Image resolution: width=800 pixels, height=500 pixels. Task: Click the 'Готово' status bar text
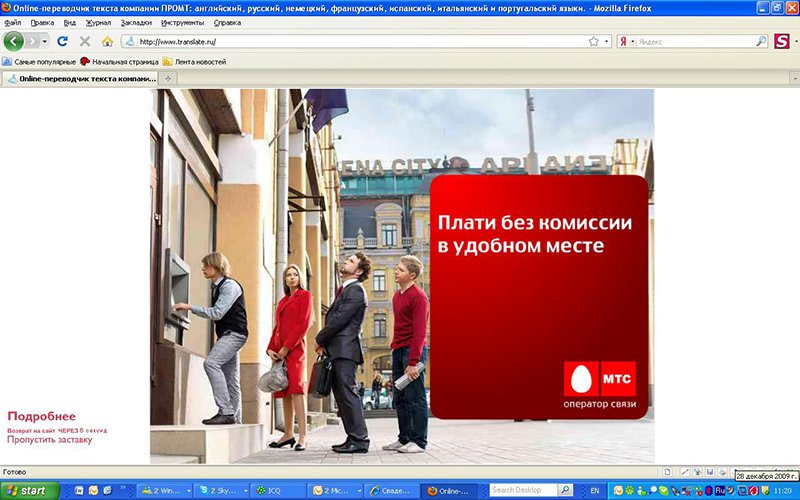[x=14, y=472]
